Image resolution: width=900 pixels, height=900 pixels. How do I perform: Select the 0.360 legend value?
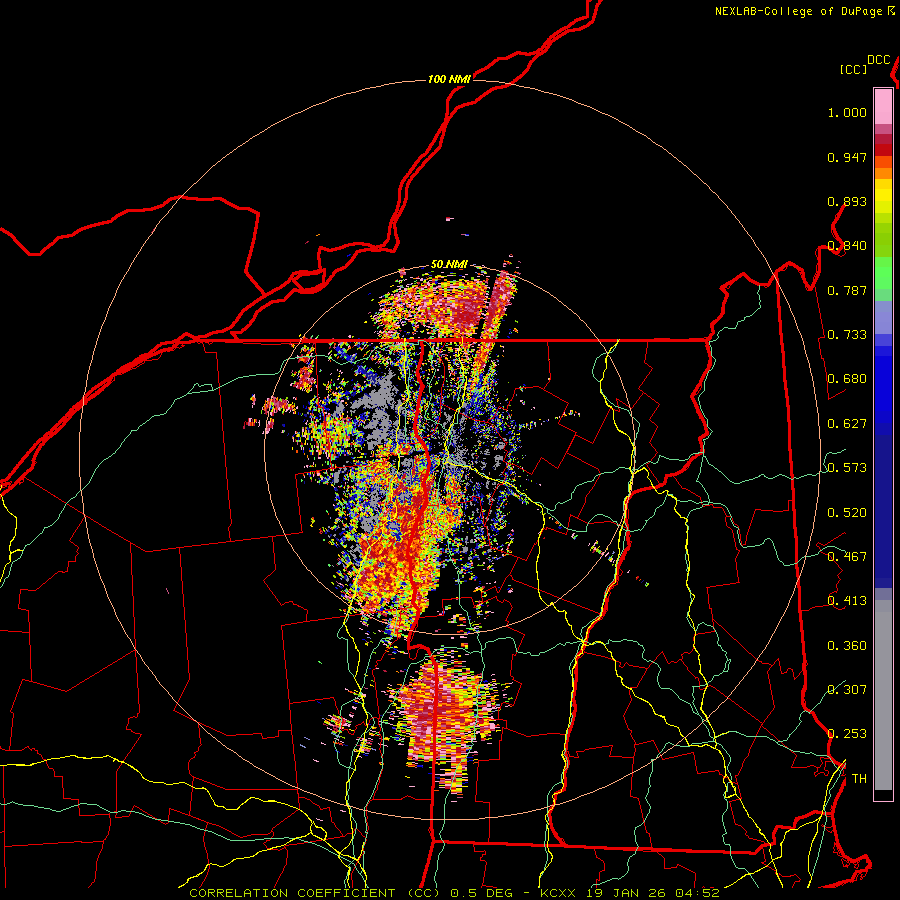tap(847, 646)
